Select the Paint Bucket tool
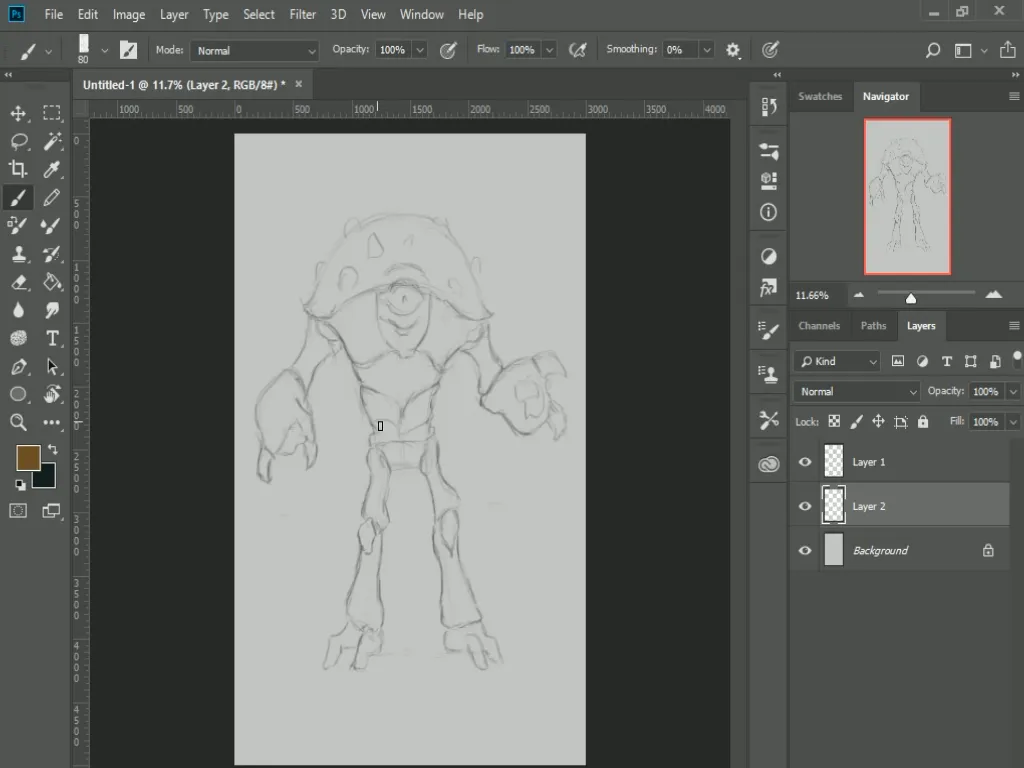The height and width of the screenshot is (768, 1024). (x=52, y=281)
